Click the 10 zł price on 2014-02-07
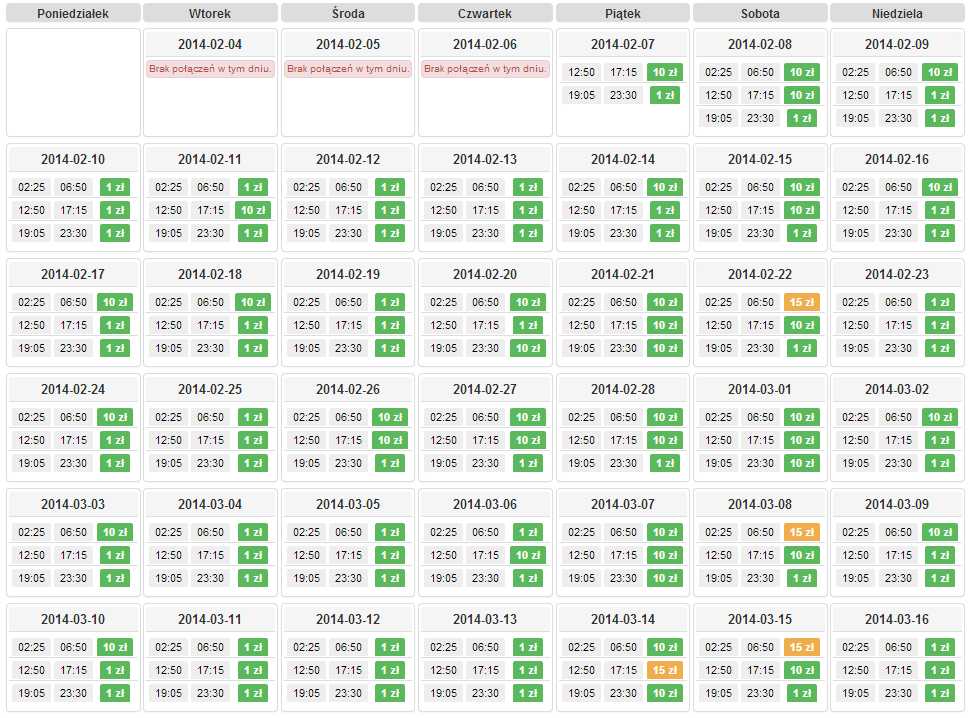 664,72
